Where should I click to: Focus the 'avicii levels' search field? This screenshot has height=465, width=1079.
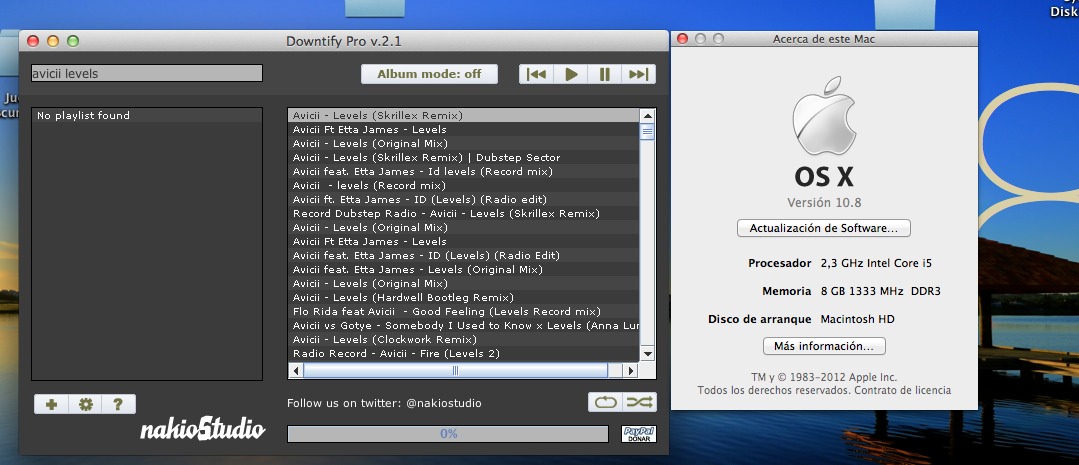(x=147, y=73)
